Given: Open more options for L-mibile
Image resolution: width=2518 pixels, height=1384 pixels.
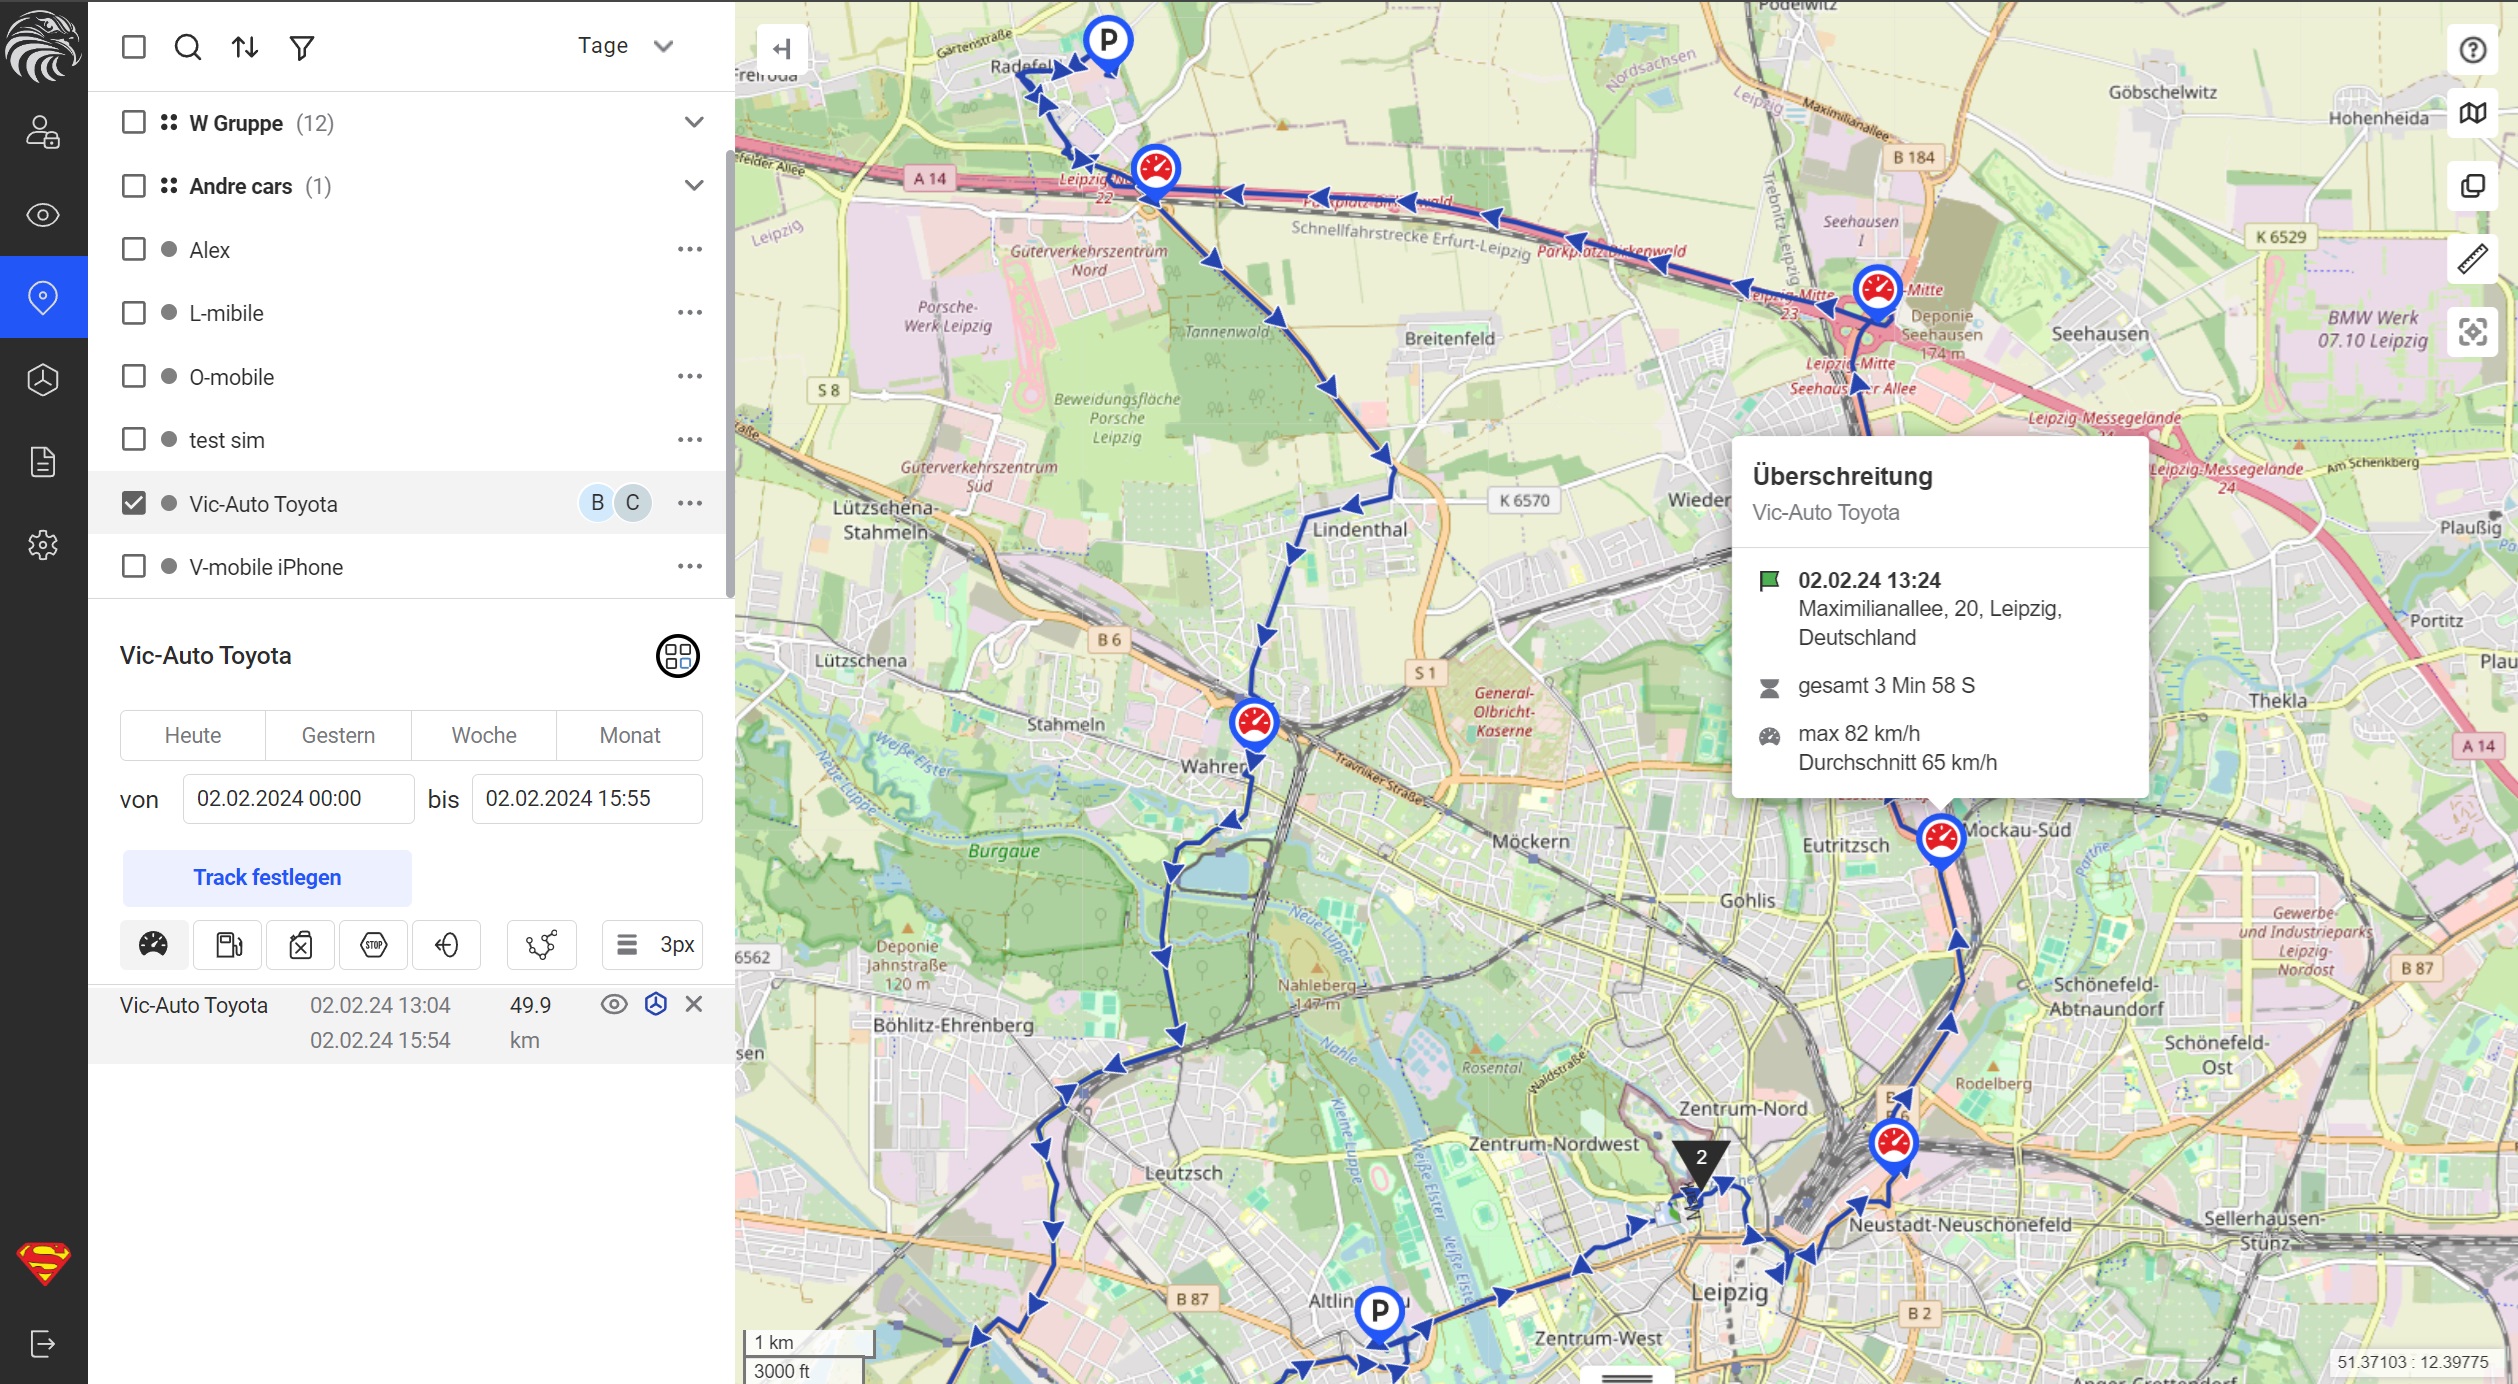Looking at the screenshot, I should [690, 313].
